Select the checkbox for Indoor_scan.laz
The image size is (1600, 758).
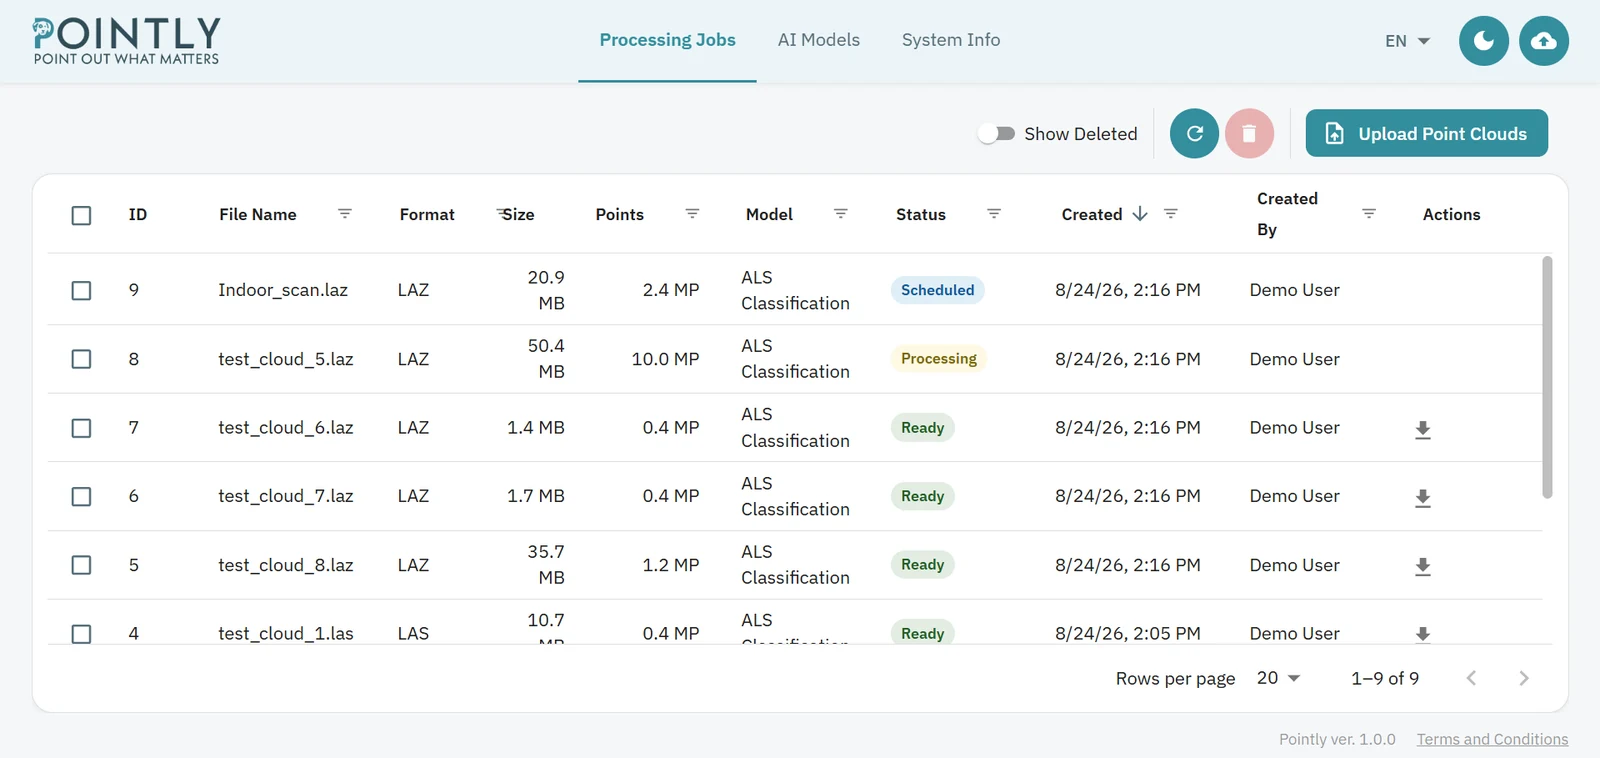[82, 290]
